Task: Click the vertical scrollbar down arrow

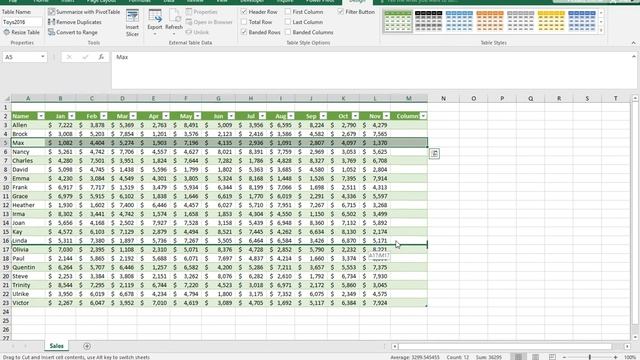Action: (635, 337)
